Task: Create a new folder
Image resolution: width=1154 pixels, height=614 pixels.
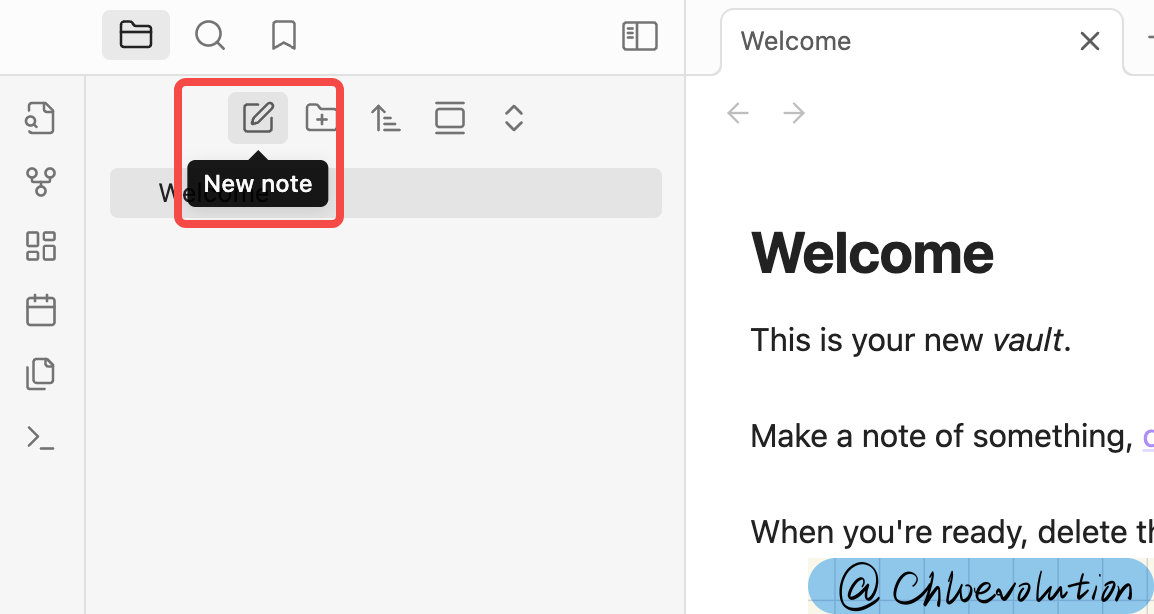Action: pyautogui.click(x=322, y=118)
